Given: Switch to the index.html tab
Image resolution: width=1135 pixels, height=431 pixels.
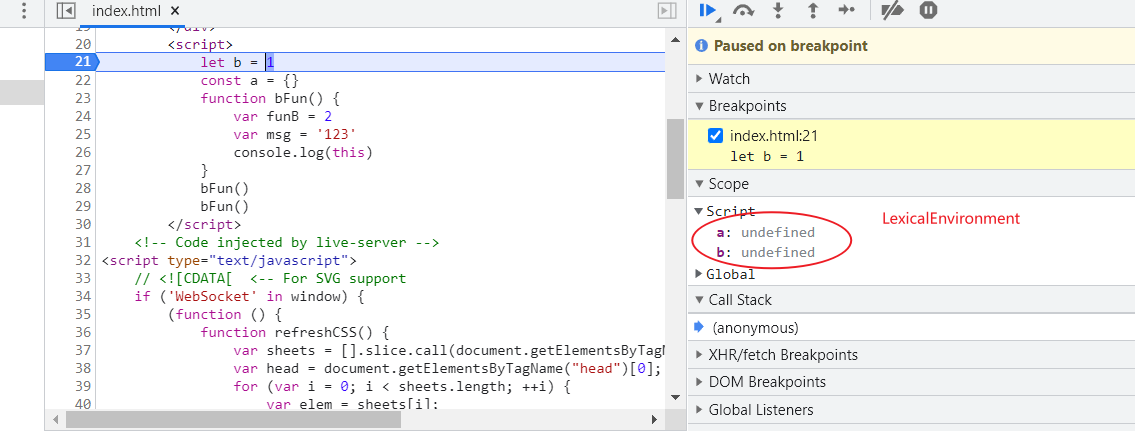Looking at the screenshot, I should [127, 11].
